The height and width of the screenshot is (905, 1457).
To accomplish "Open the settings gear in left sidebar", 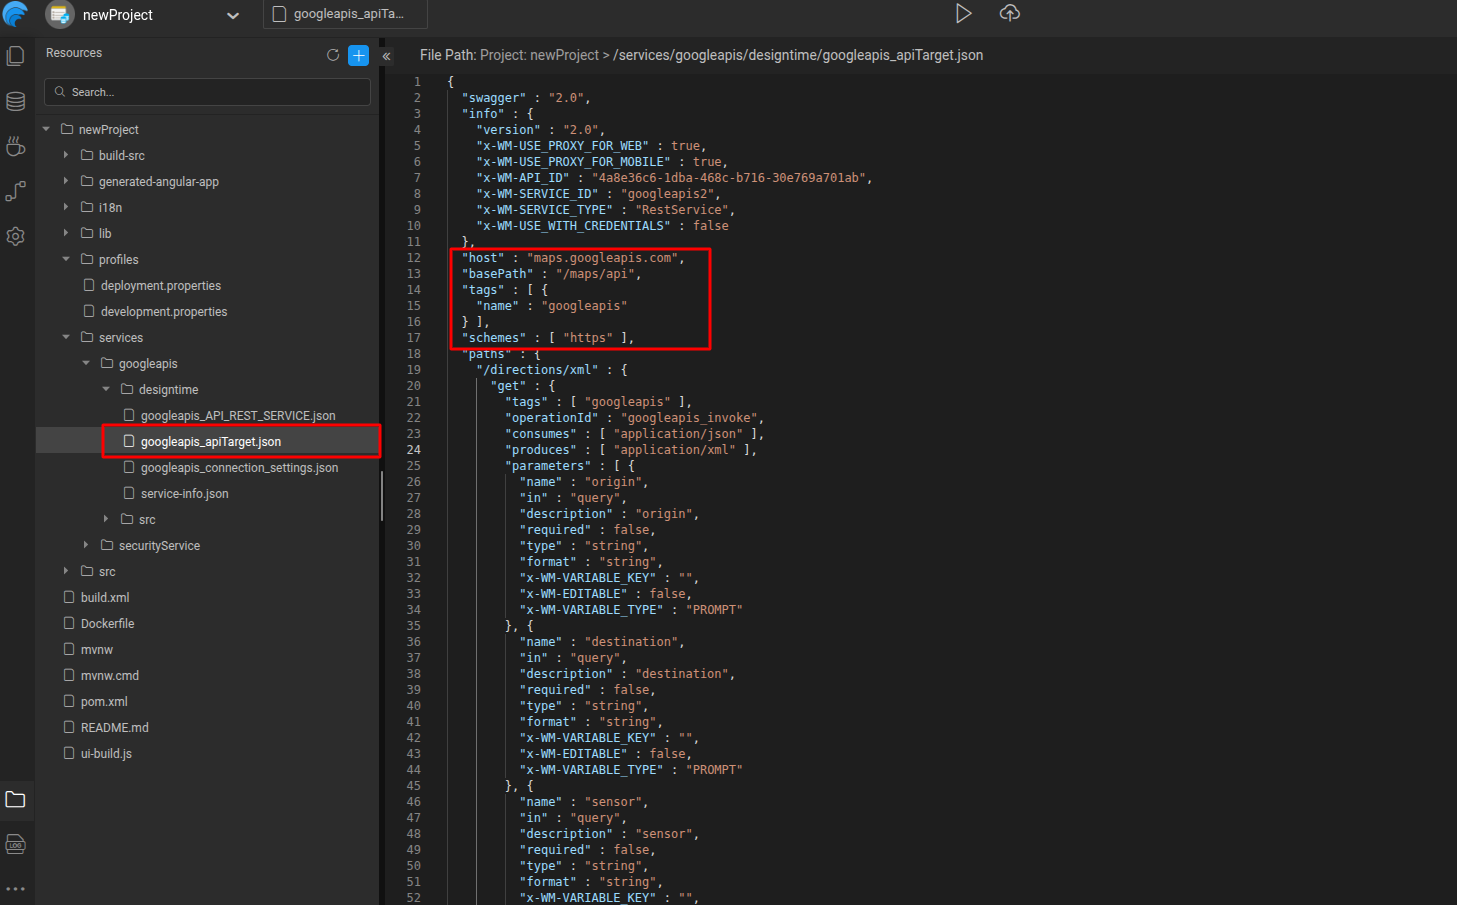I will (x=16, y=236).
